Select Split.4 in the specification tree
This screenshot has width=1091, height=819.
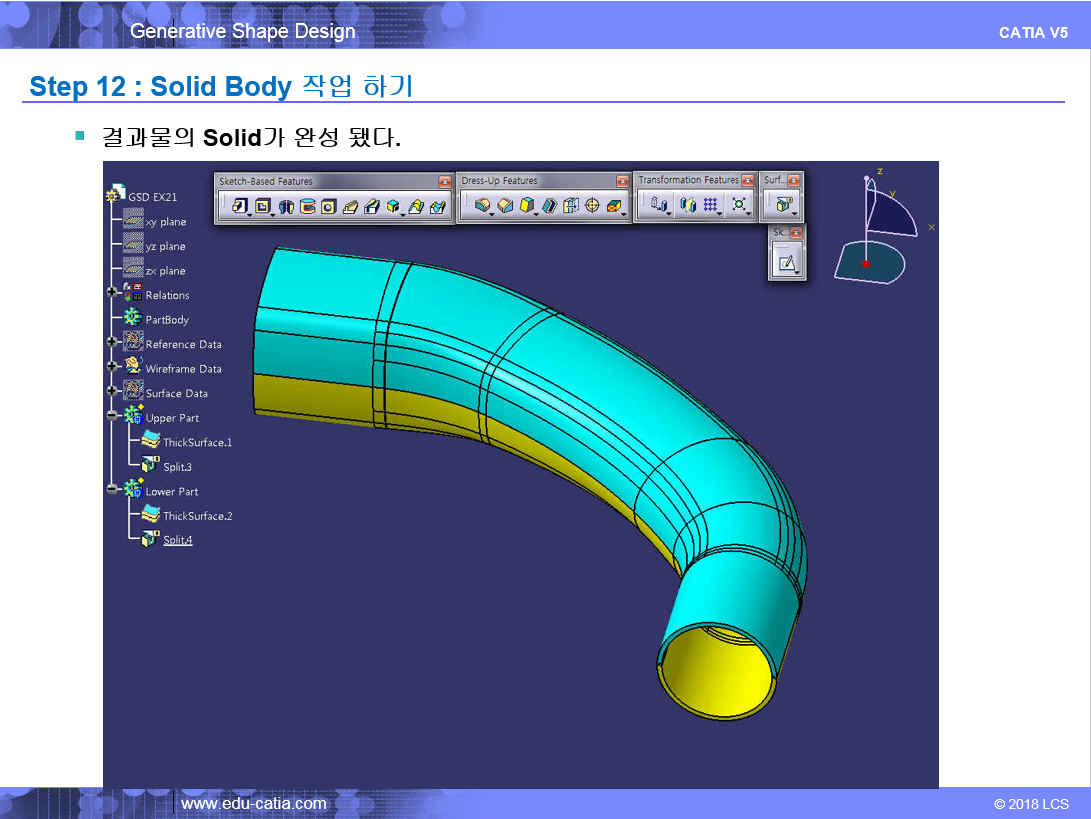coord(177,540)
